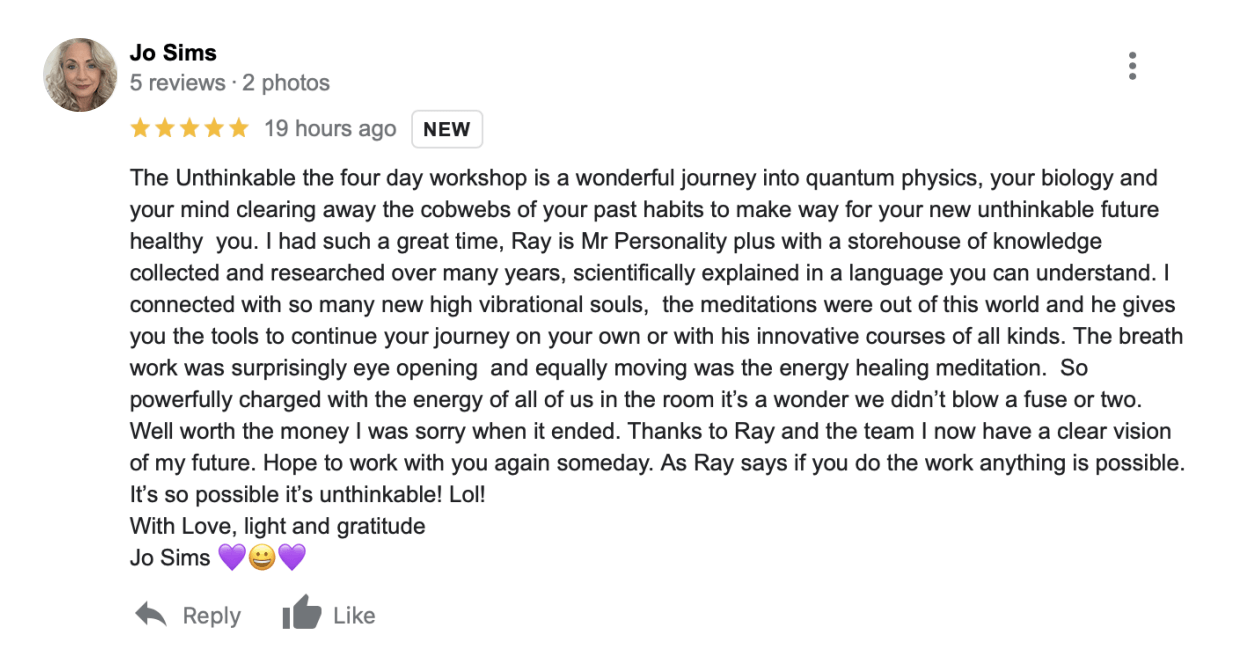Image resolution: width=1247 pixels, height=667 pixels.
Task: Click the thumbs-up Like icon
Action: click(x=301, y=614)
